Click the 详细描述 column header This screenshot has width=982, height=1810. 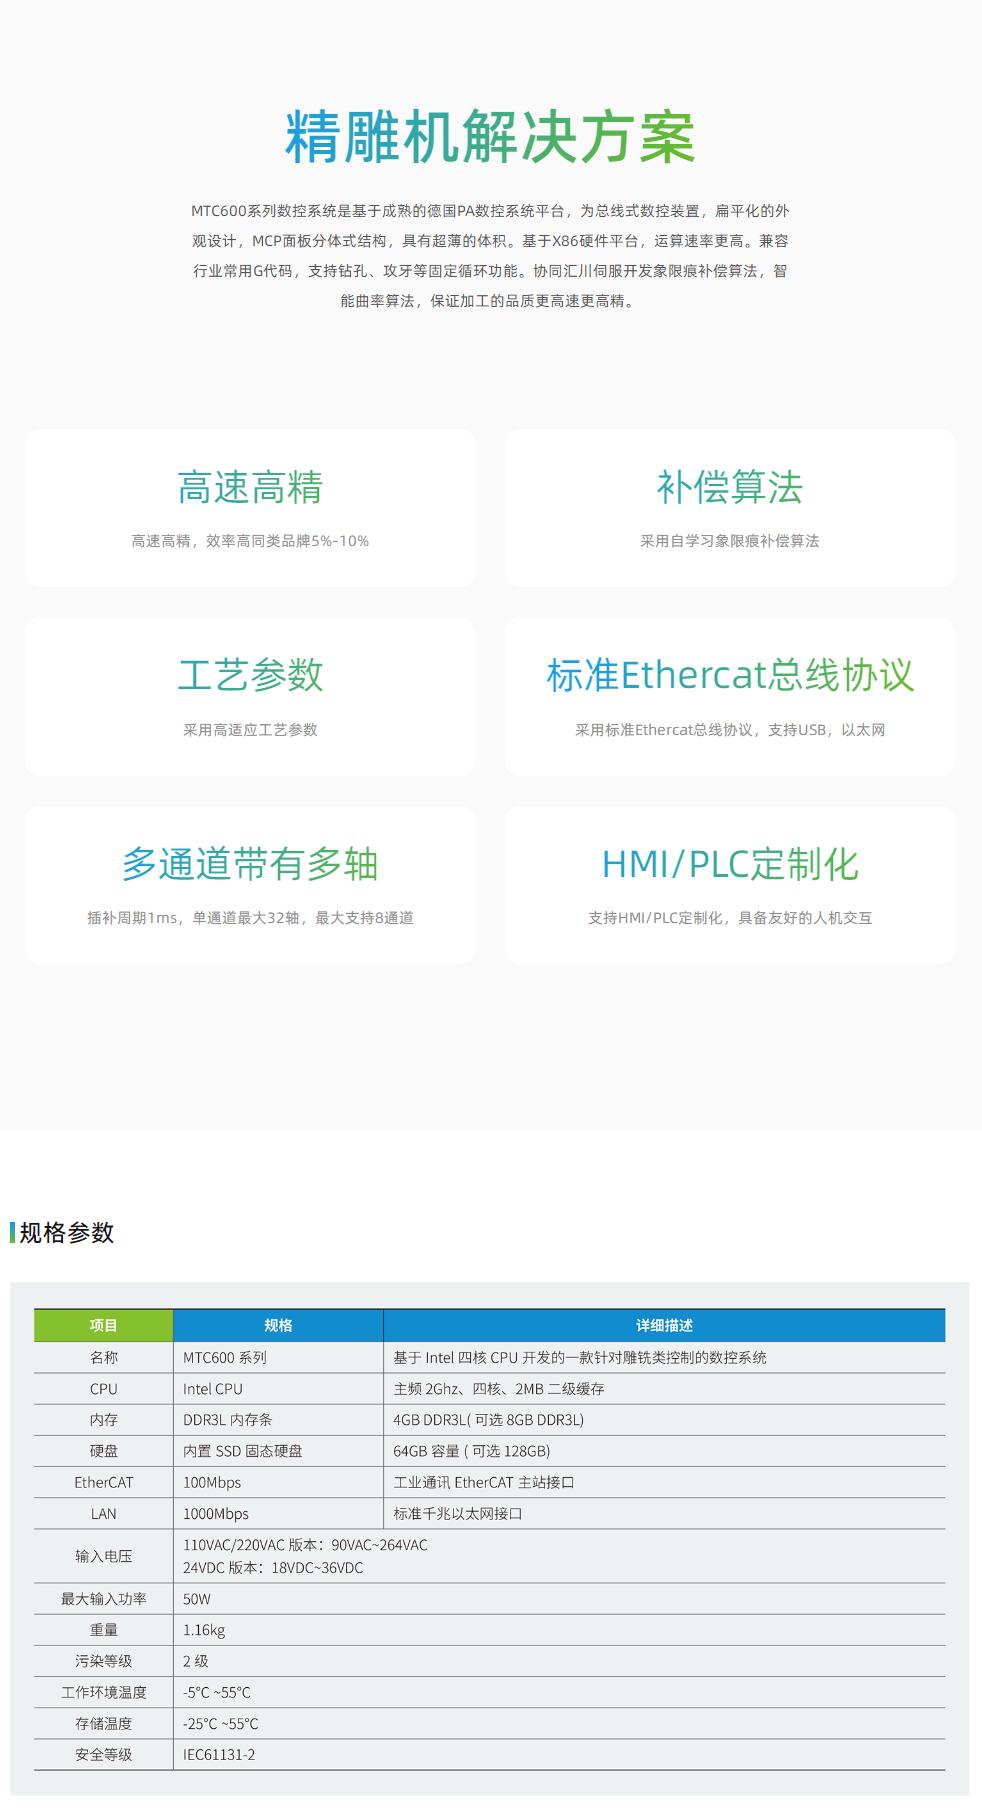[x=665, y=1325]
